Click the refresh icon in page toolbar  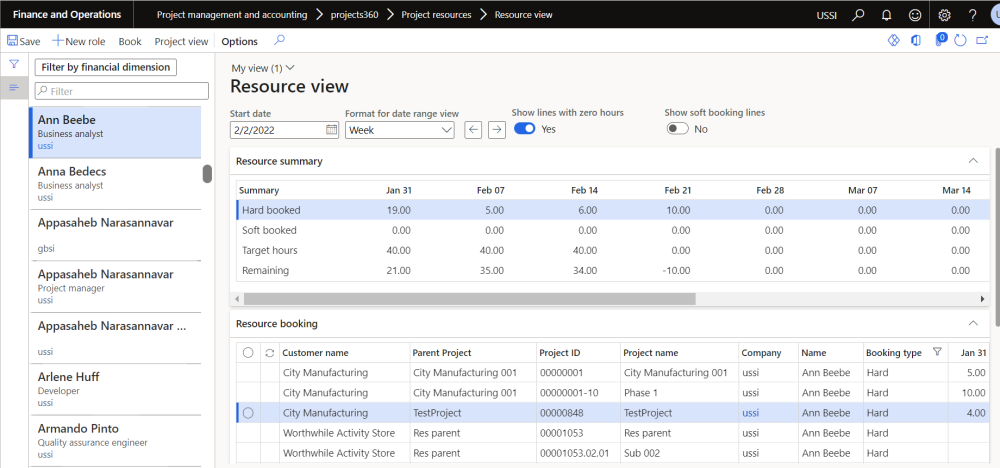(960, 41)
